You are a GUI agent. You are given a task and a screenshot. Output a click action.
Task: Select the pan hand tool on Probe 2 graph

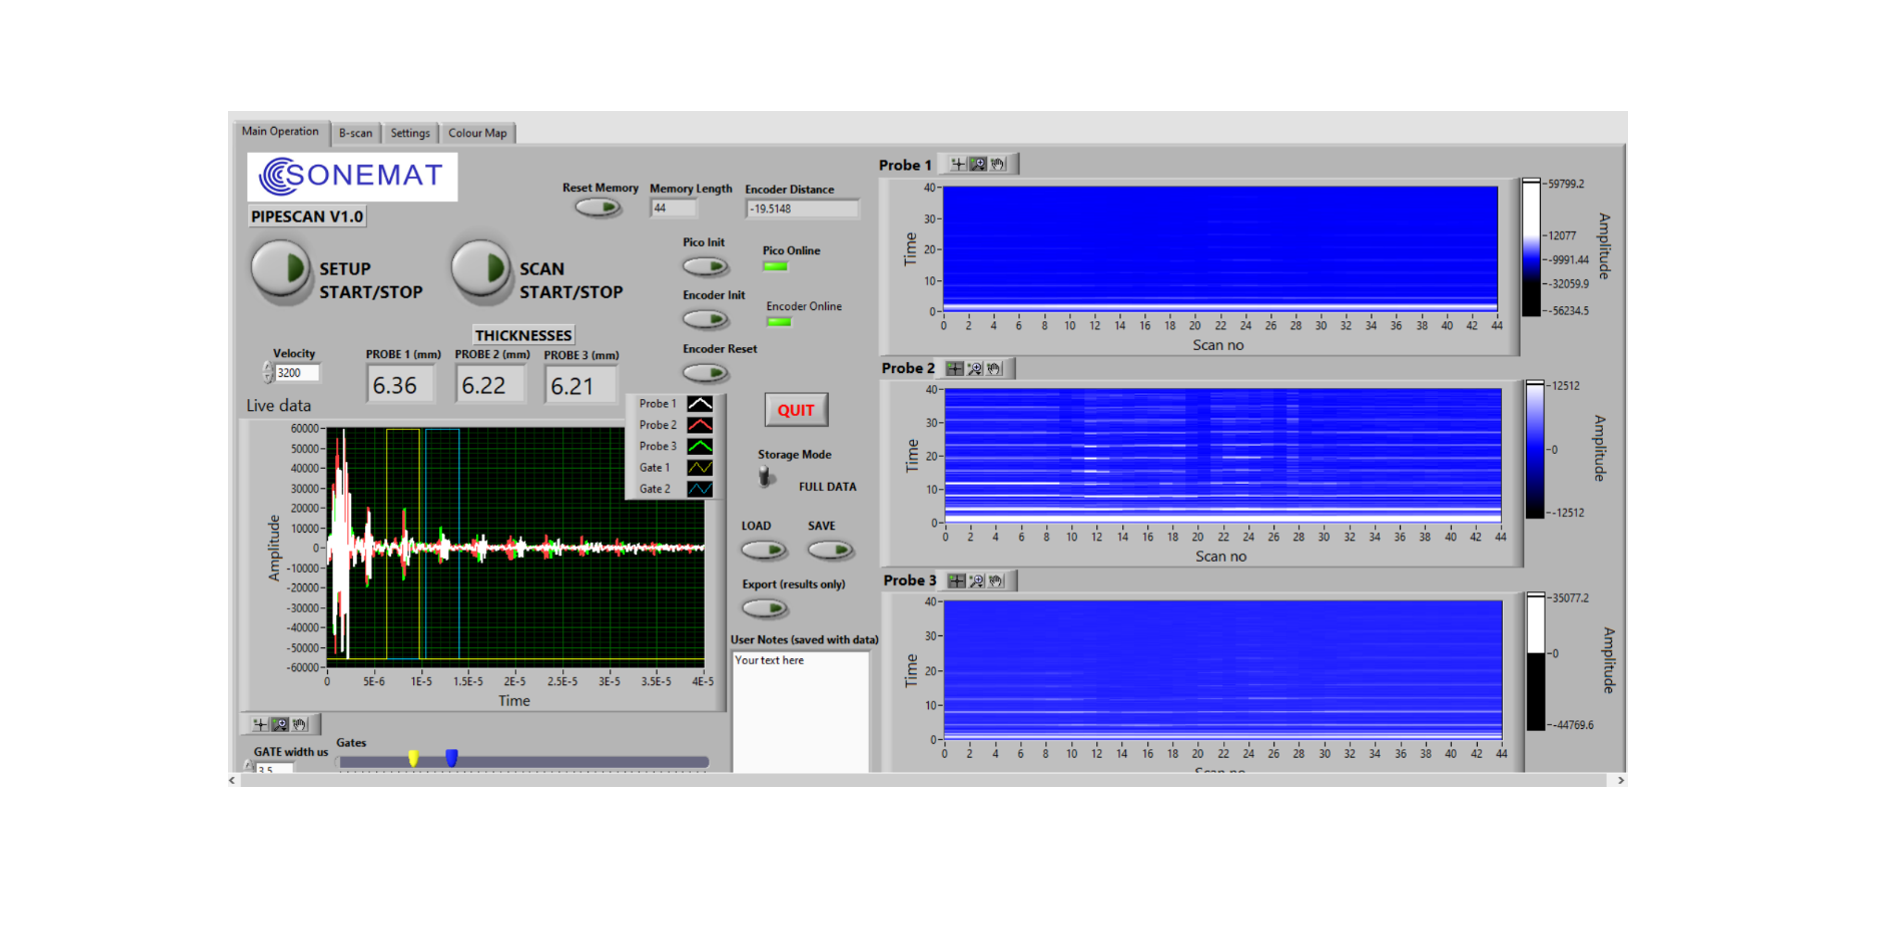(994, 369)
